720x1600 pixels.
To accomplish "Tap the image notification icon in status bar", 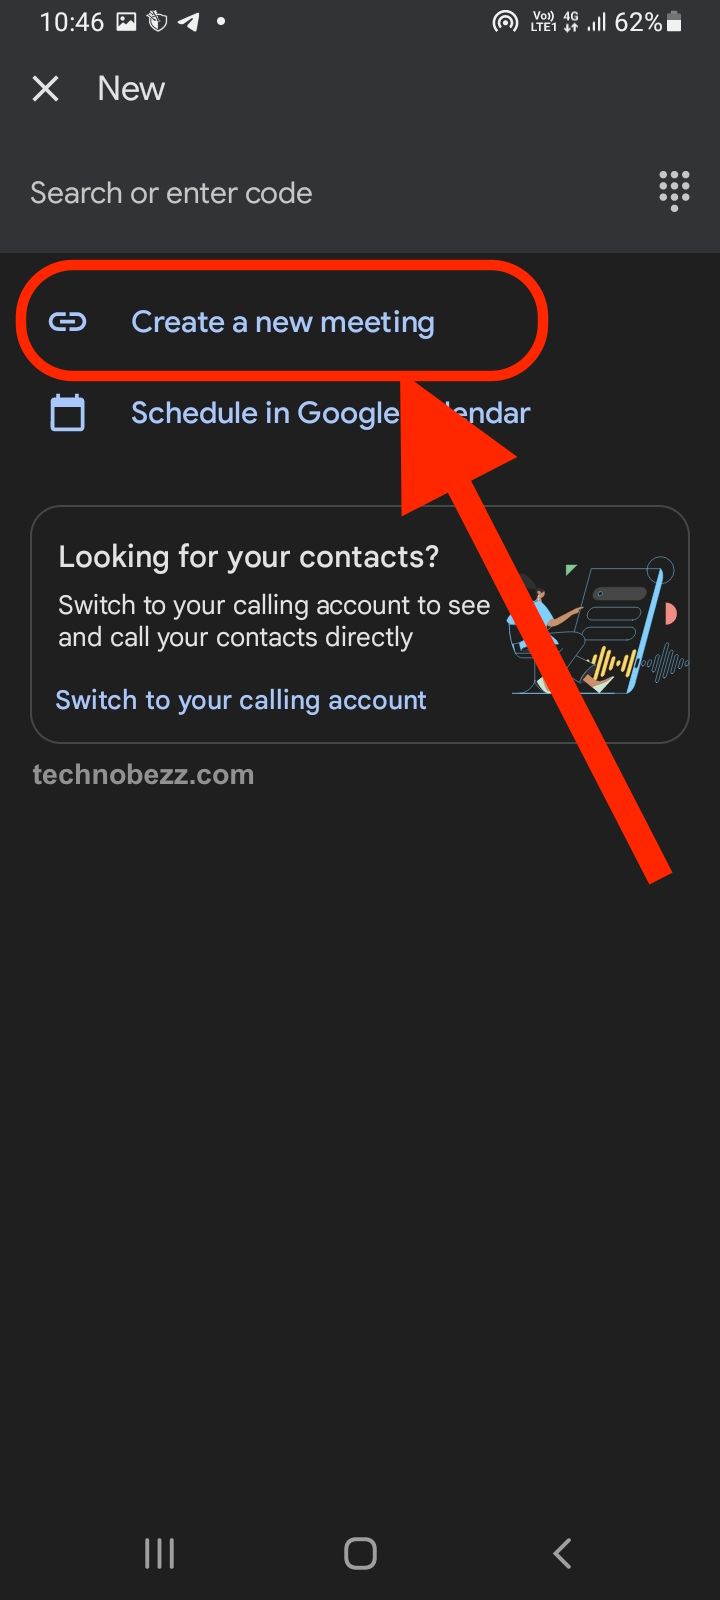I will click(x=126, y=22).
